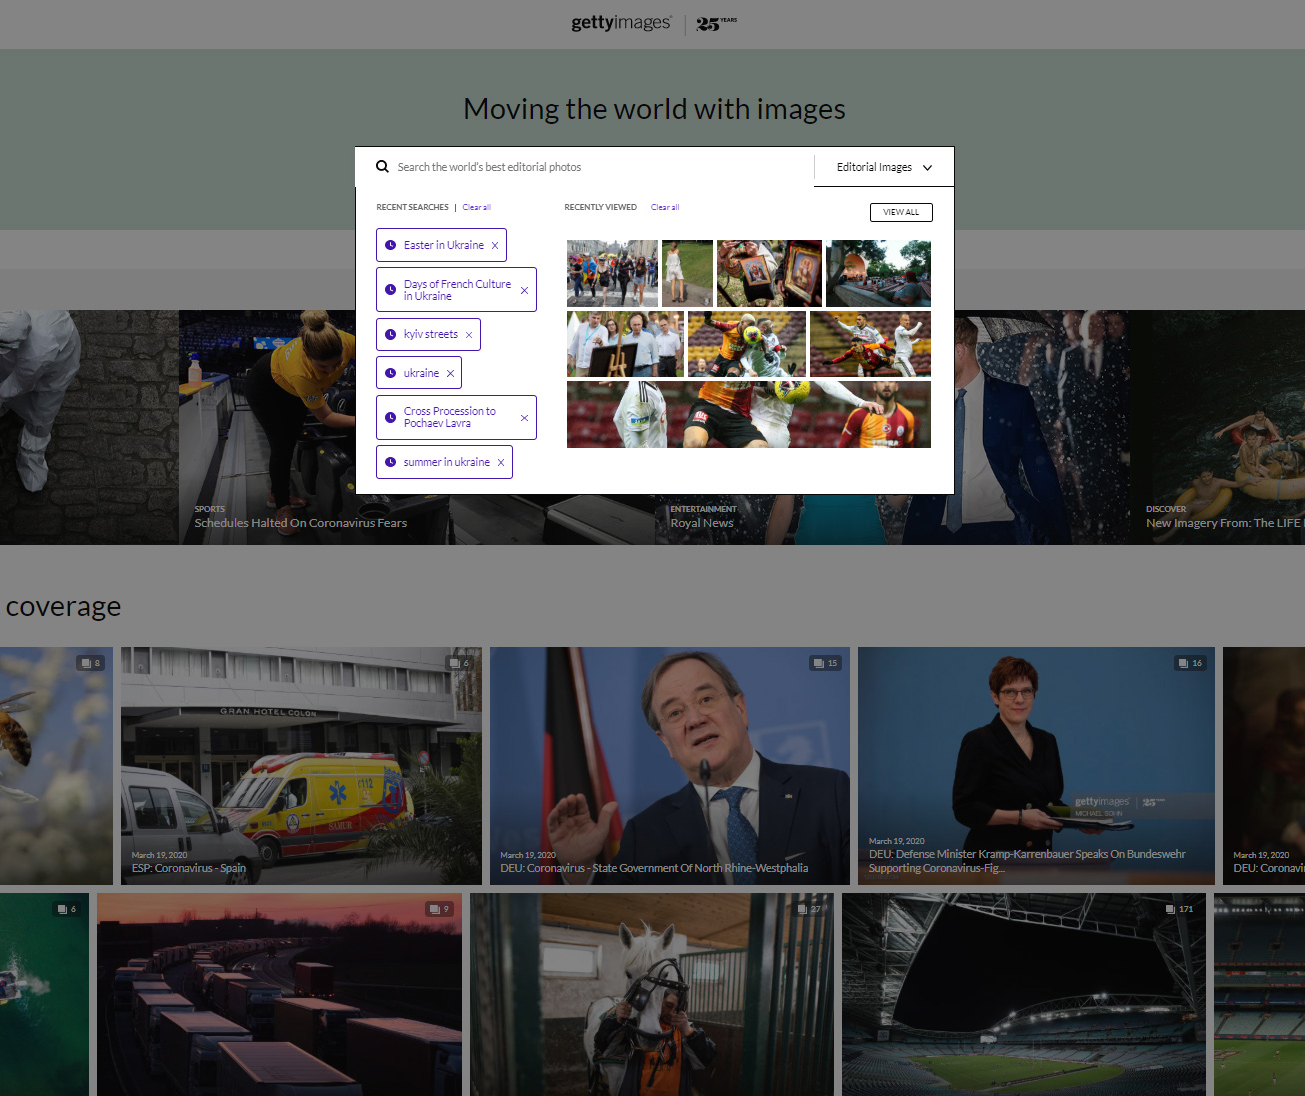Click clock icon beside 'Easter in Ukraine'
The width and height of the screenshot is (1305, 1096).
click(391, 245)
